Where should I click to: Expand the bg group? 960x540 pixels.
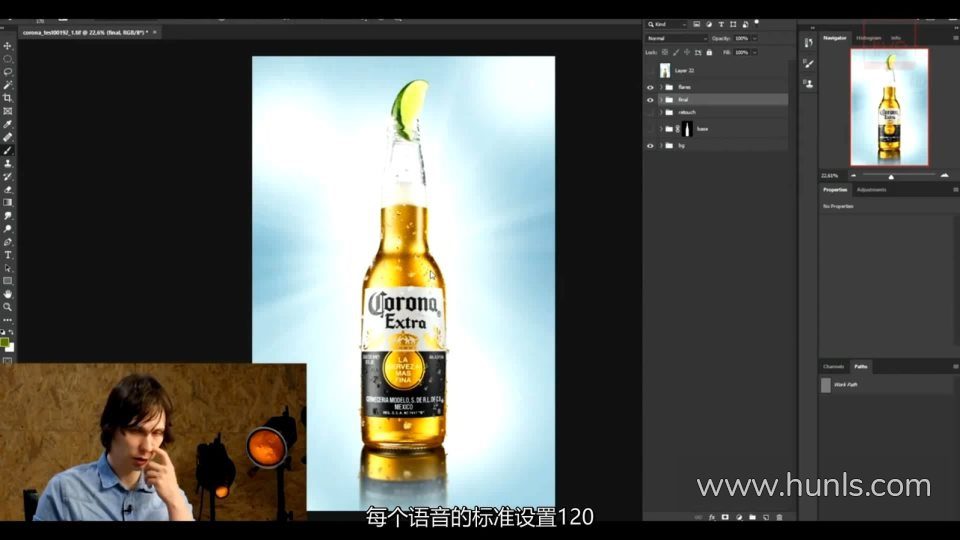tap(661, 146)
